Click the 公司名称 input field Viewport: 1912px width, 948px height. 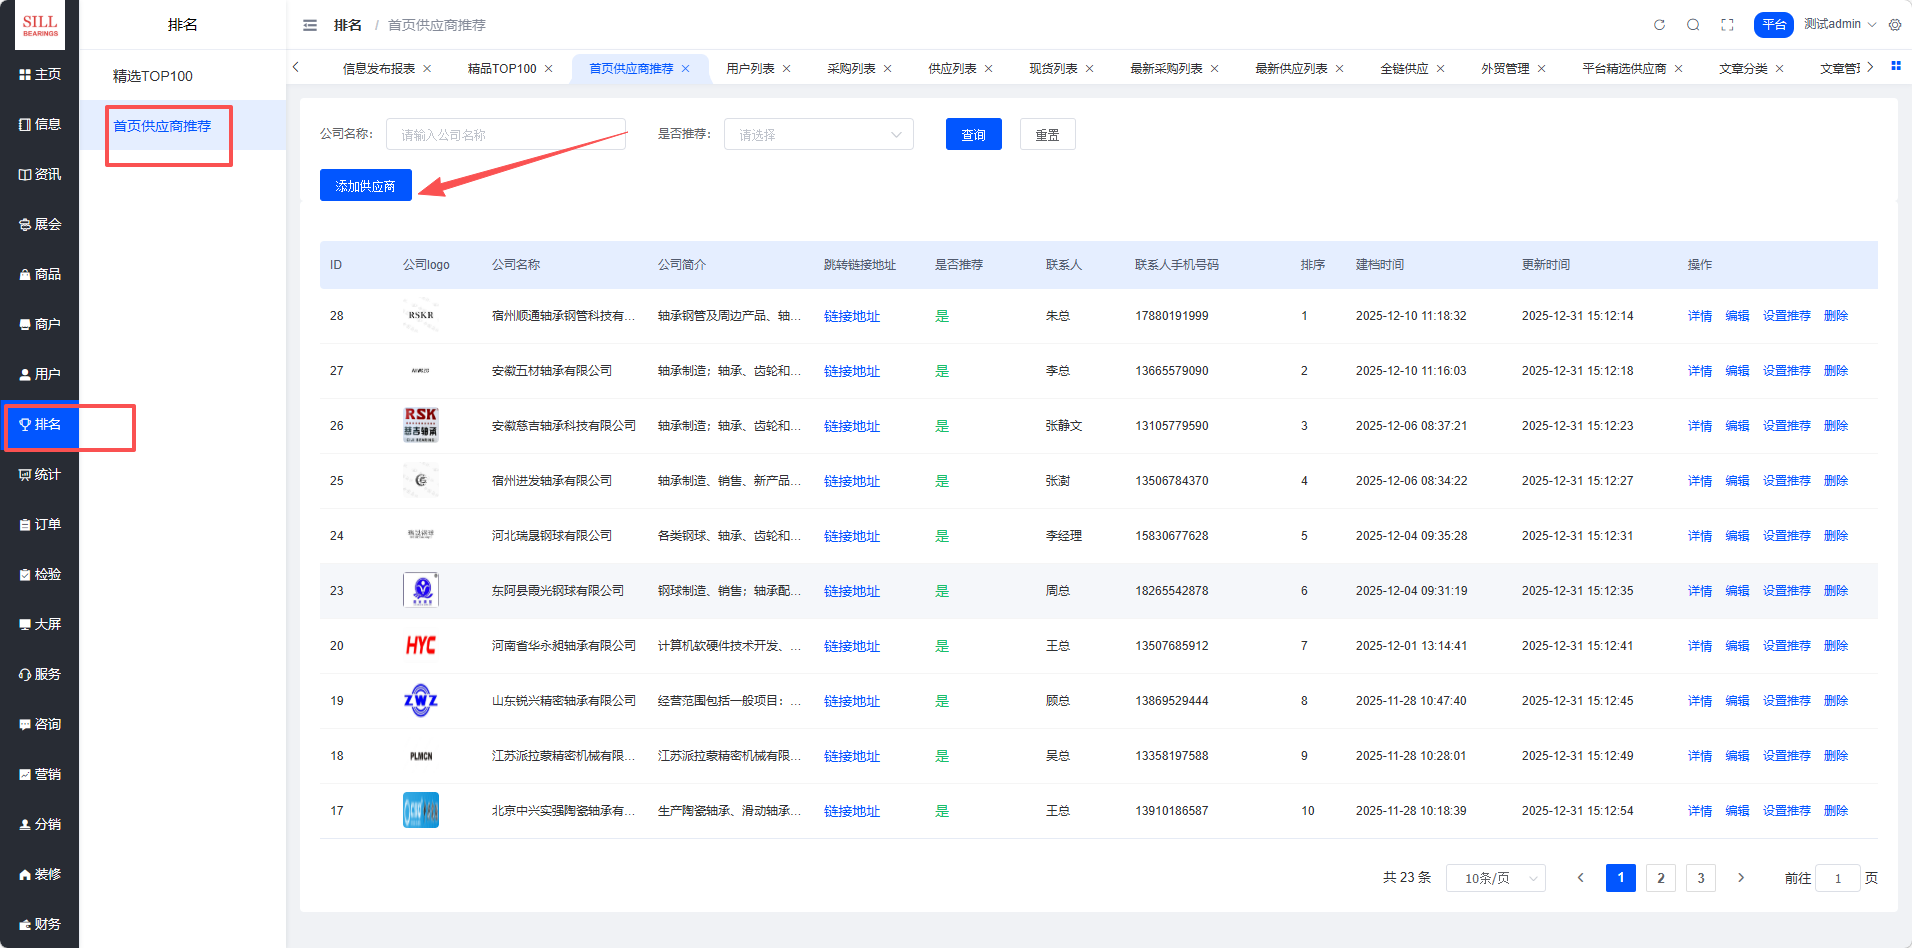click(505, 135)
